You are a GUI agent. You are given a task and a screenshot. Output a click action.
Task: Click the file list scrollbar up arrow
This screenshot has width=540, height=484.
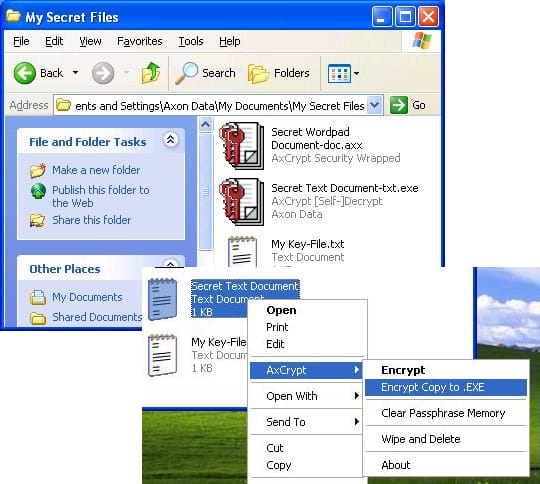(206, 124)
